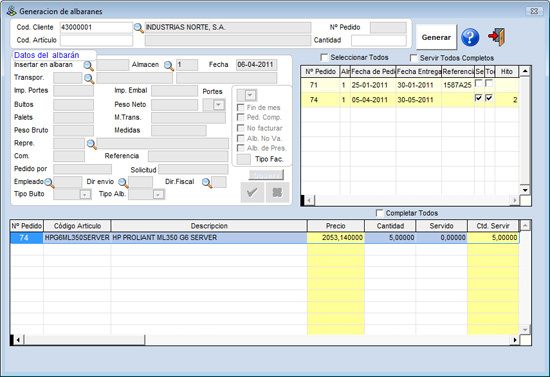Screen dimensions: 550x377
Task: Open Repre. lookup magnifier
Action: click(x=92, y=144)
